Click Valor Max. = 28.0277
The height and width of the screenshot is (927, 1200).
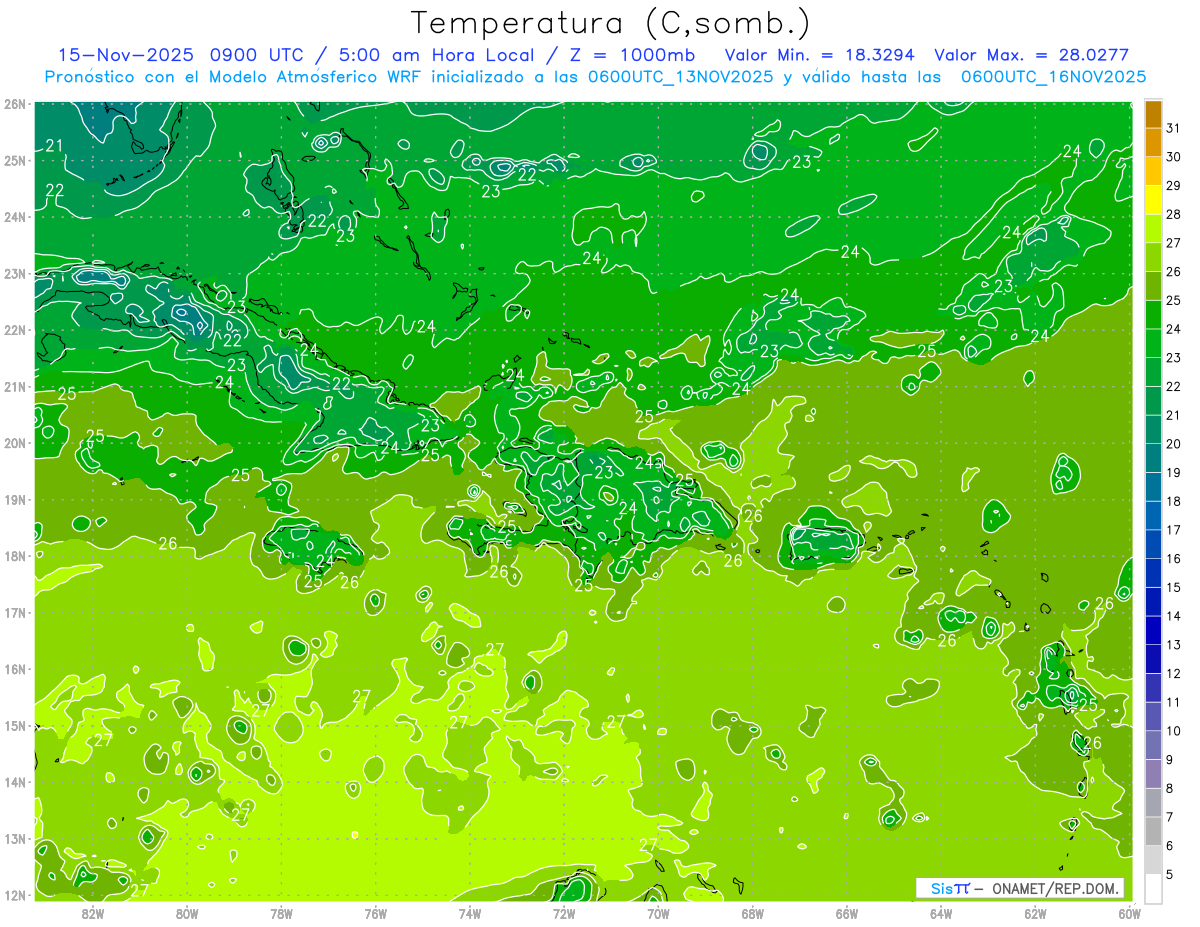(x=1031, y=55)
